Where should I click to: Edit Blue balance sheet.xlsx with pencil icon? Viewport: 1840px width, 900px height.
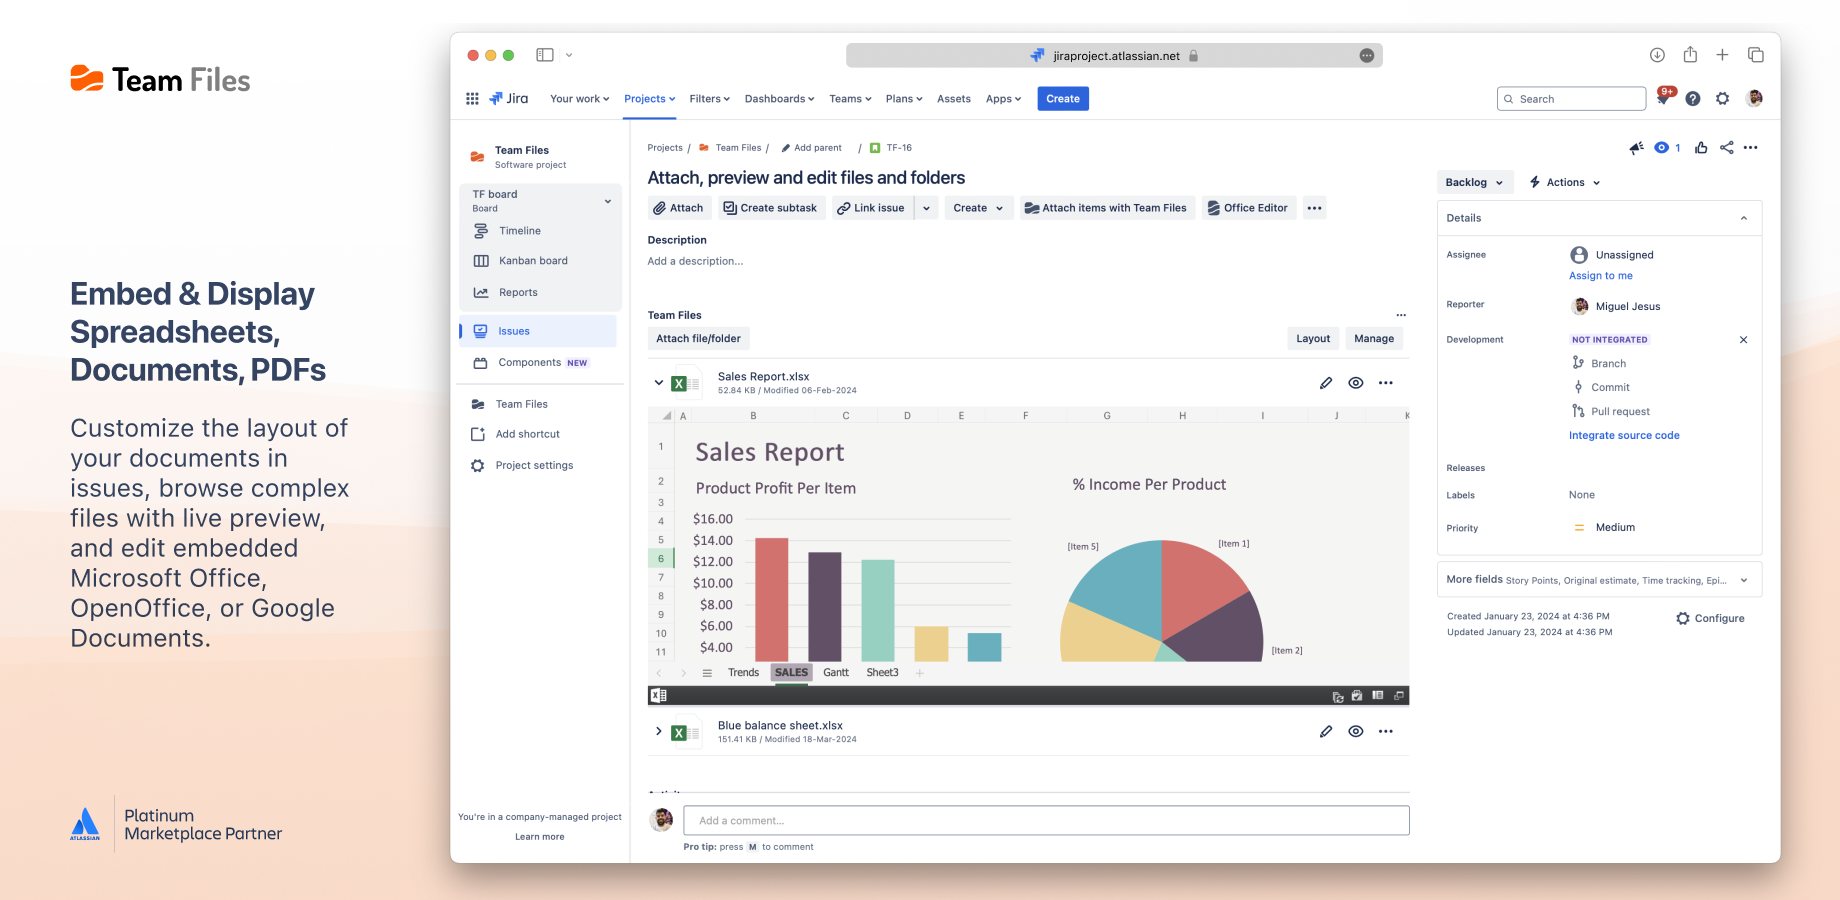click(1326, 731)
